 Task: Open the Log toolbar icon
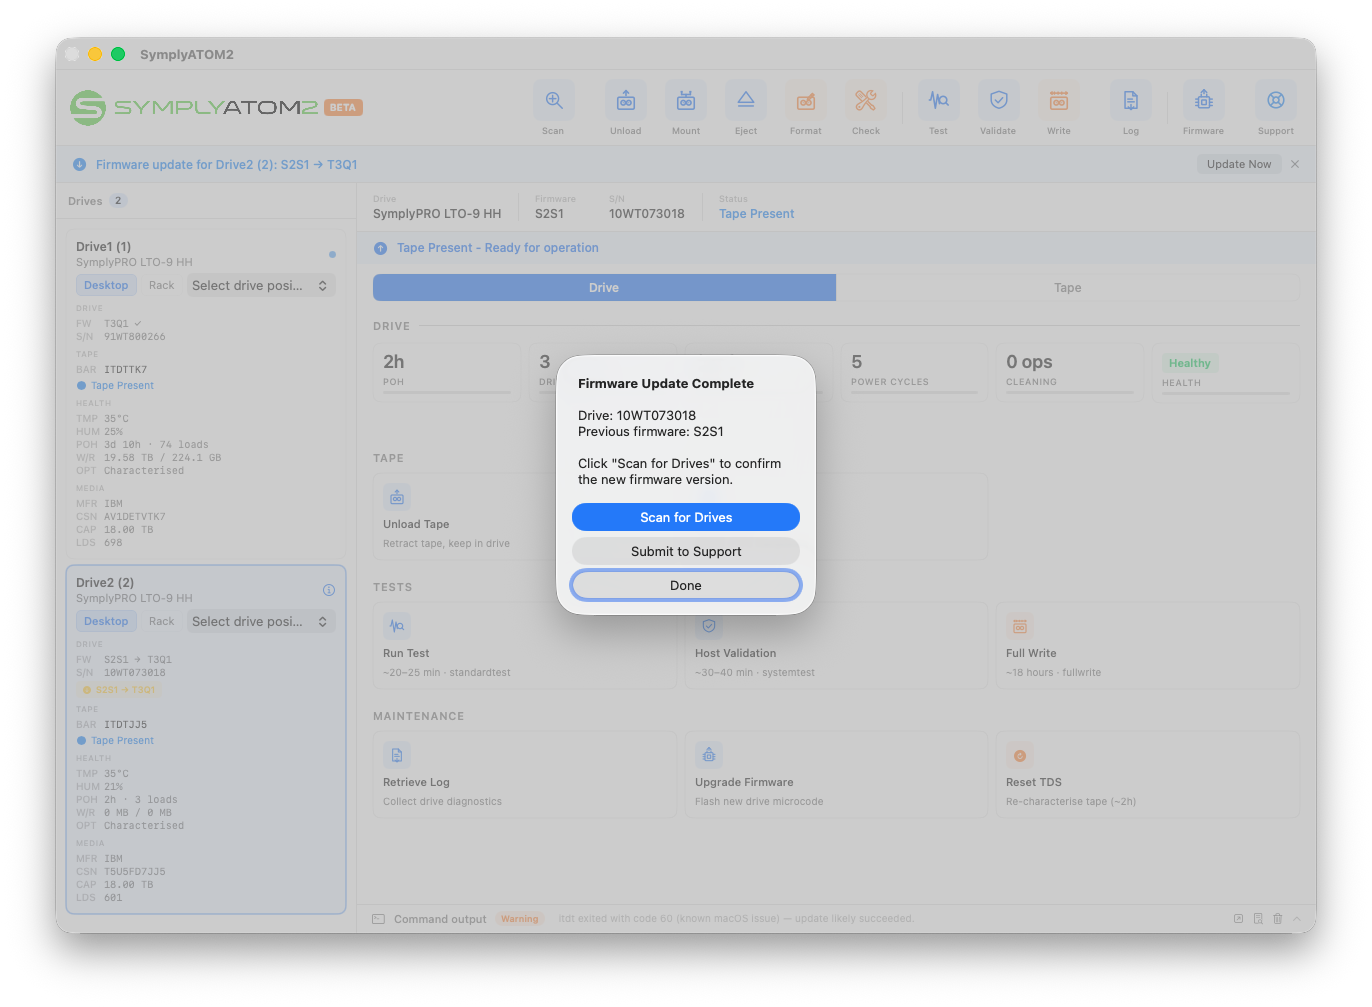[x=1131, y=101]
